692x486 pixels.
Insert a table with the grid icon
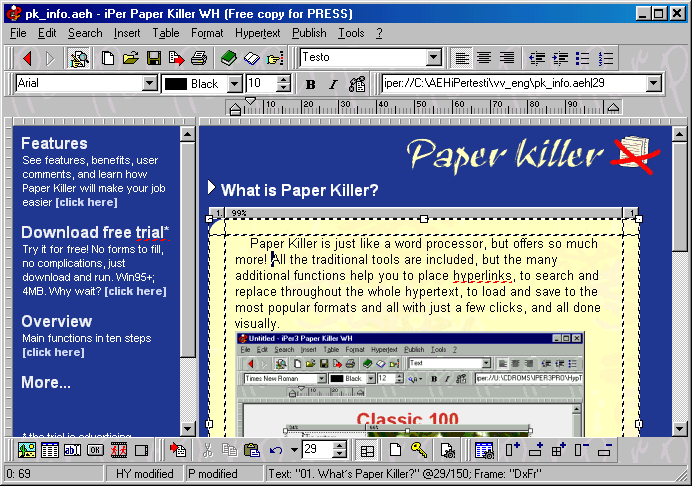(x=50, y=450)
